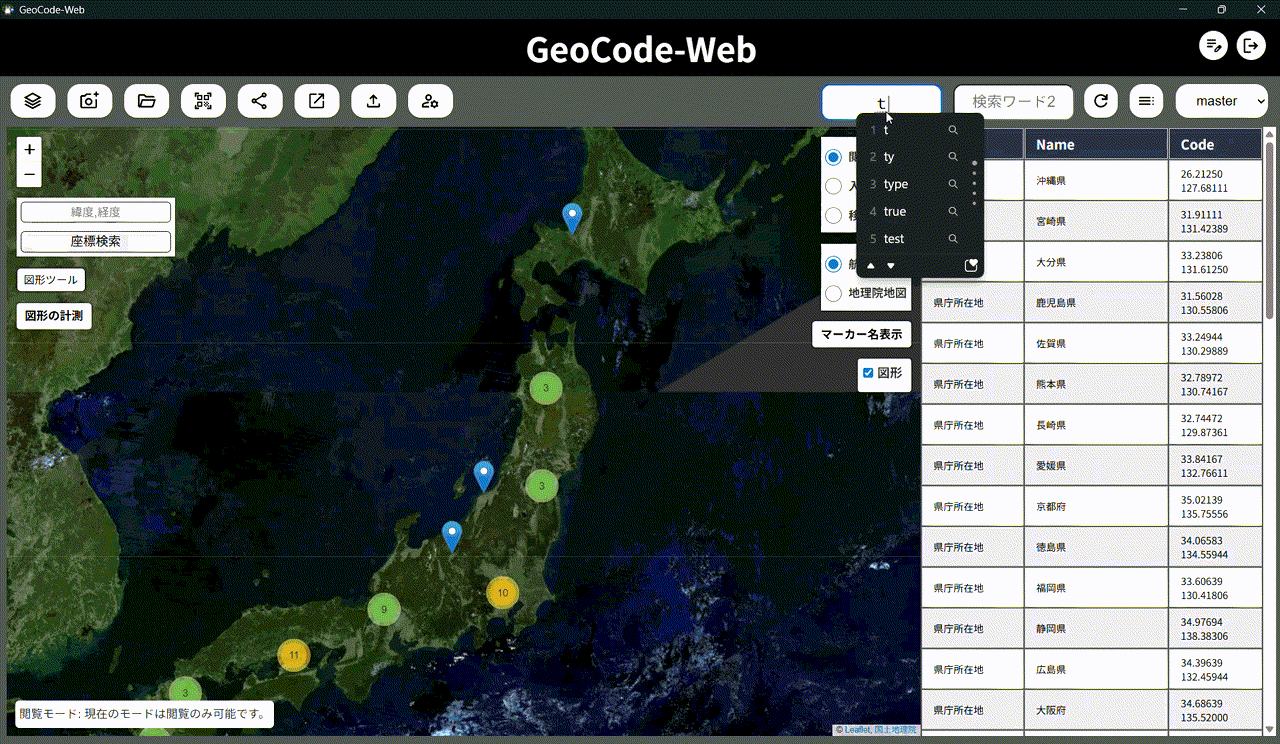Click the Hokkaido blue map marker
Screen dimensions: 1280x744
[572, 218]
